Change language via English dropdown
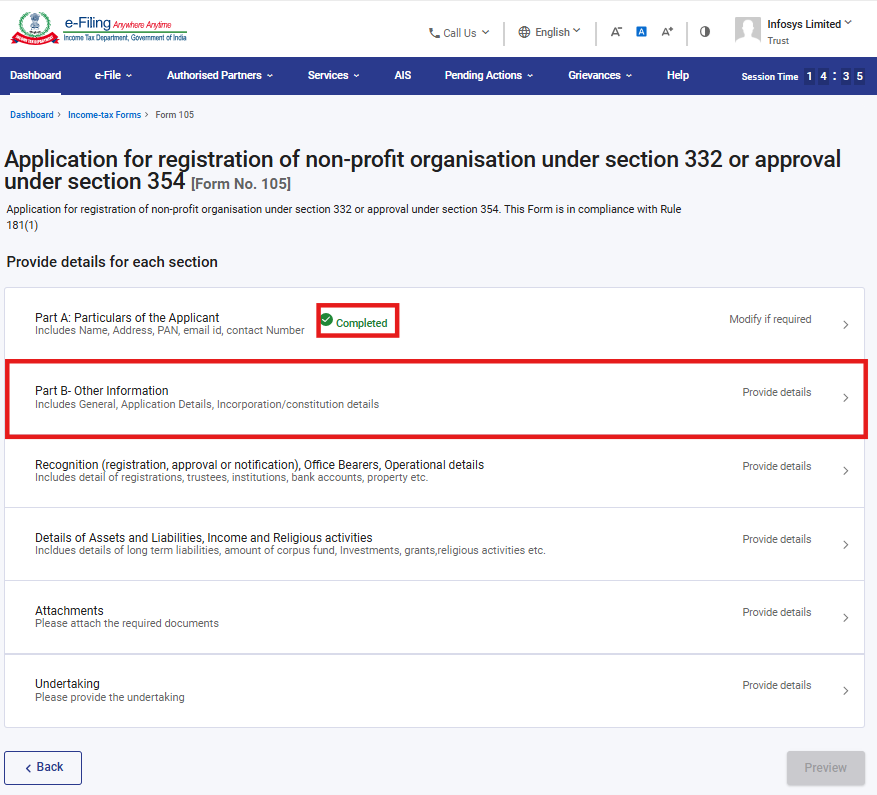877x795 pixels. (549, 32)
